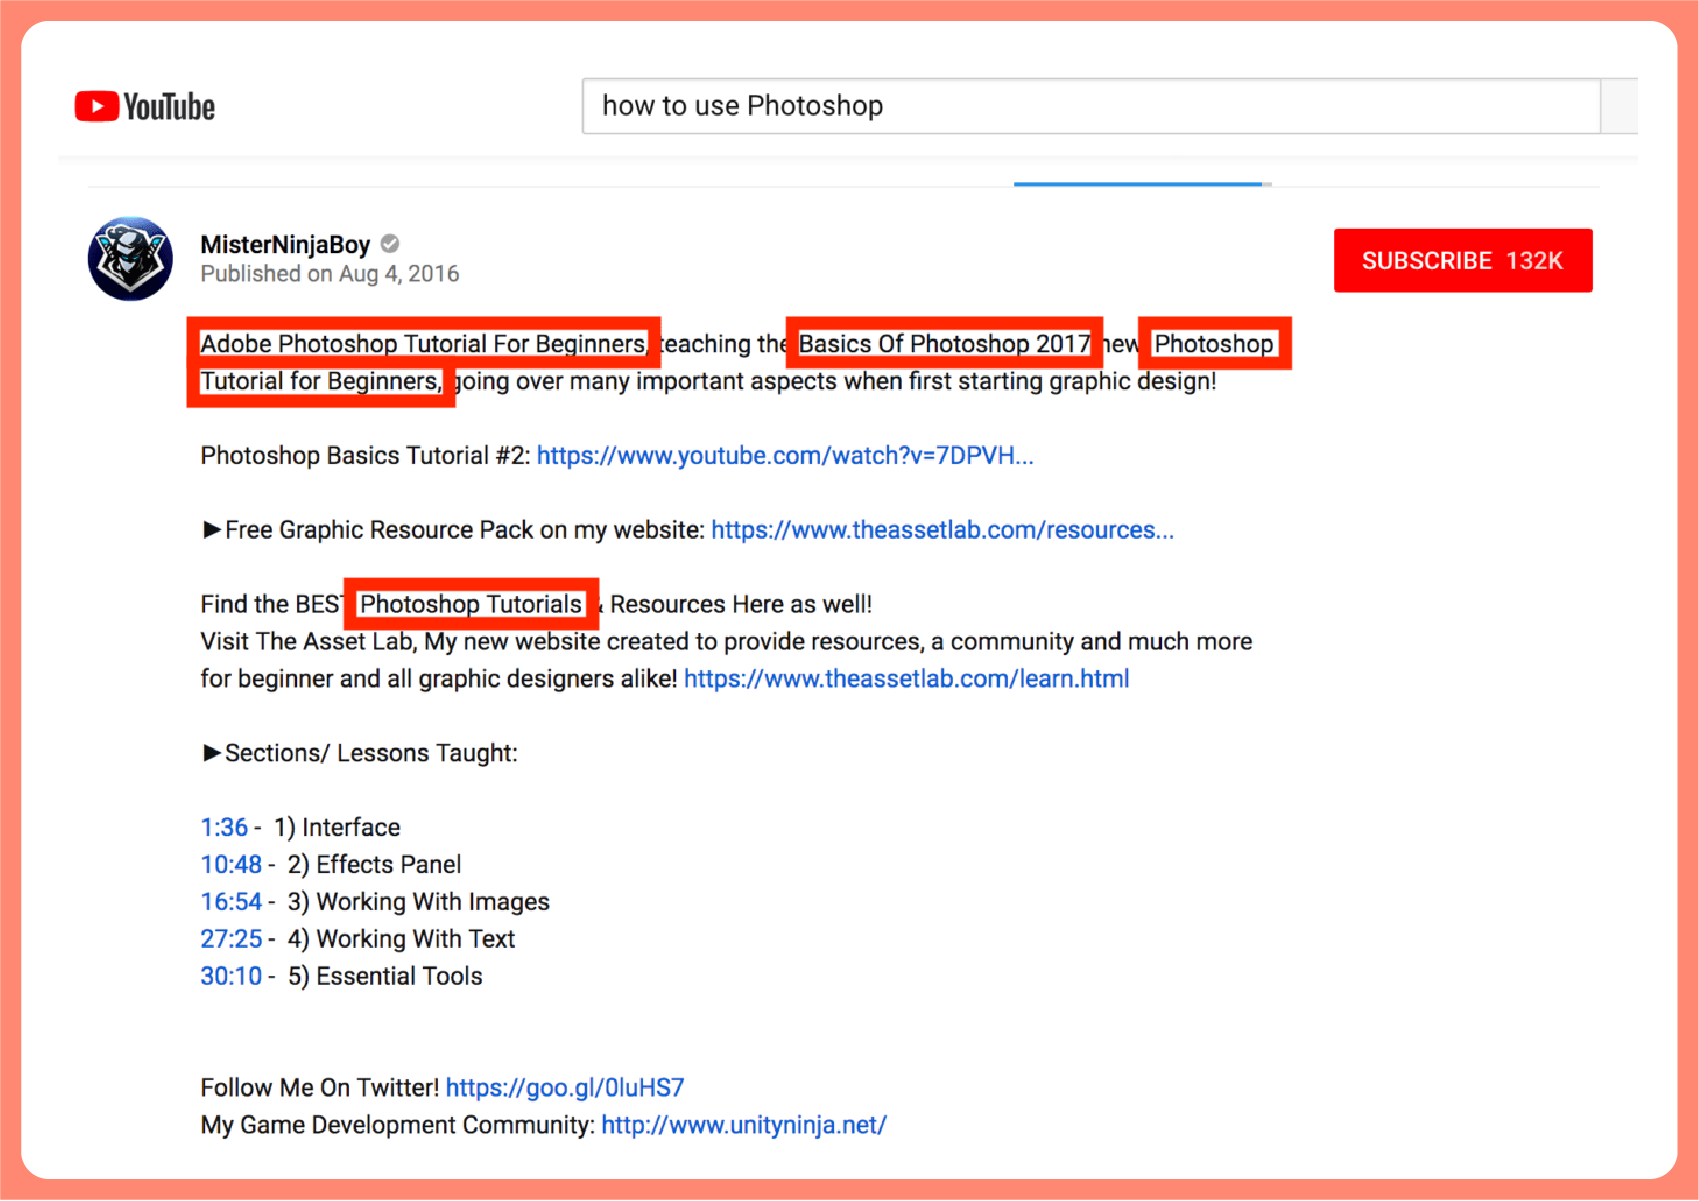Viewport: 1699px width, 1201px height.
Task: Open the unityninja.net community link
Action: click(744, 1125)
